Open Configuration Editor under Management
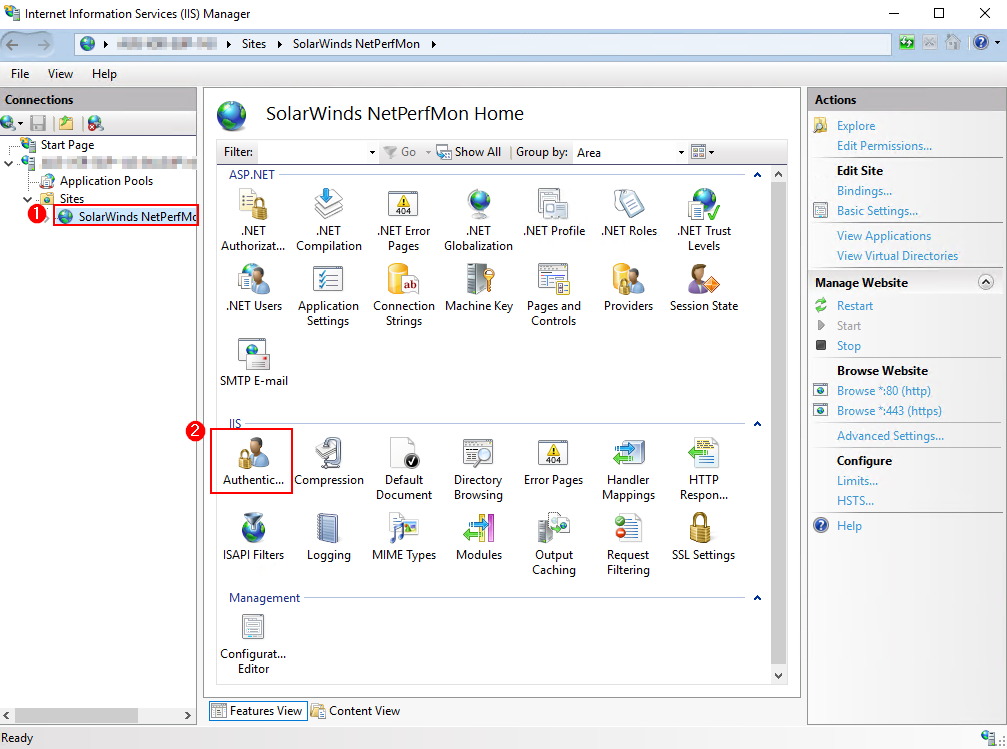The width and height of the screenshot is (1007, 749). [253, 644]
